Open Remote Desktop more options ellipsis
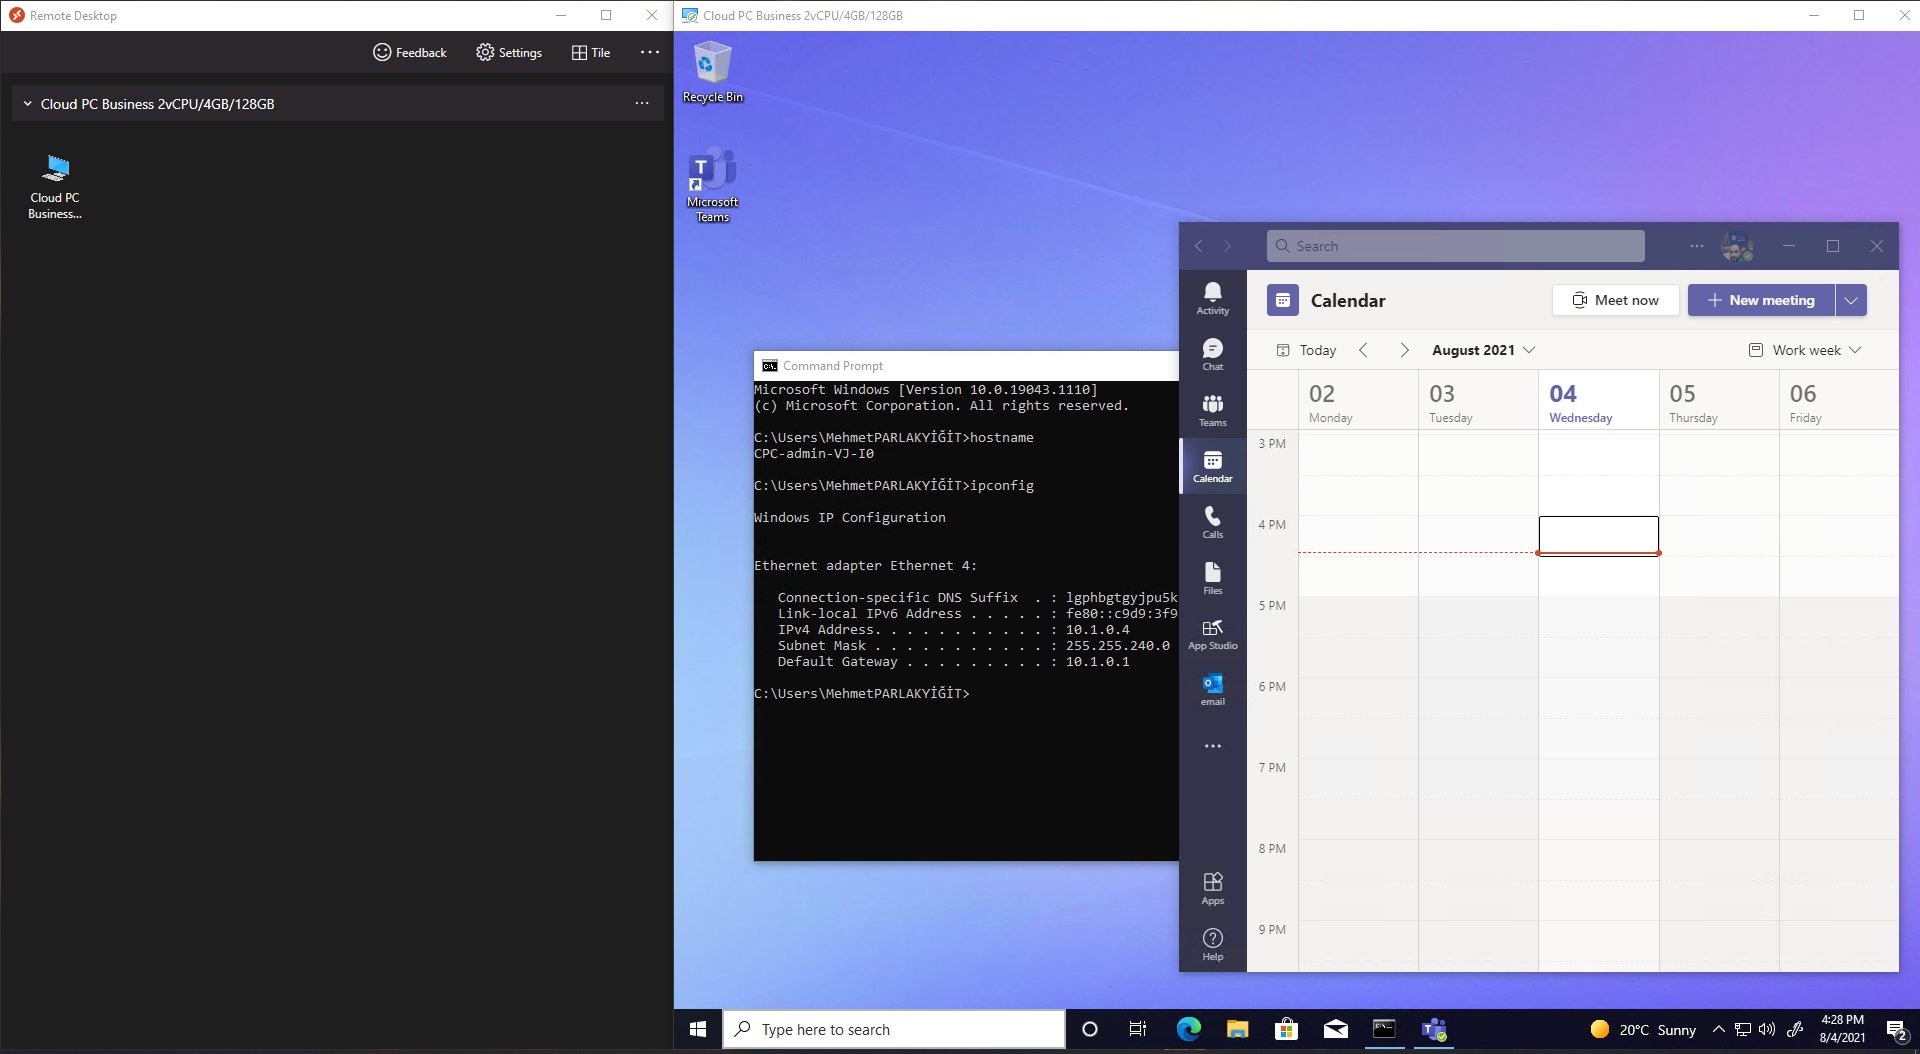The width and height of the screenshot is (1920, 1054). tap(650, 52)
